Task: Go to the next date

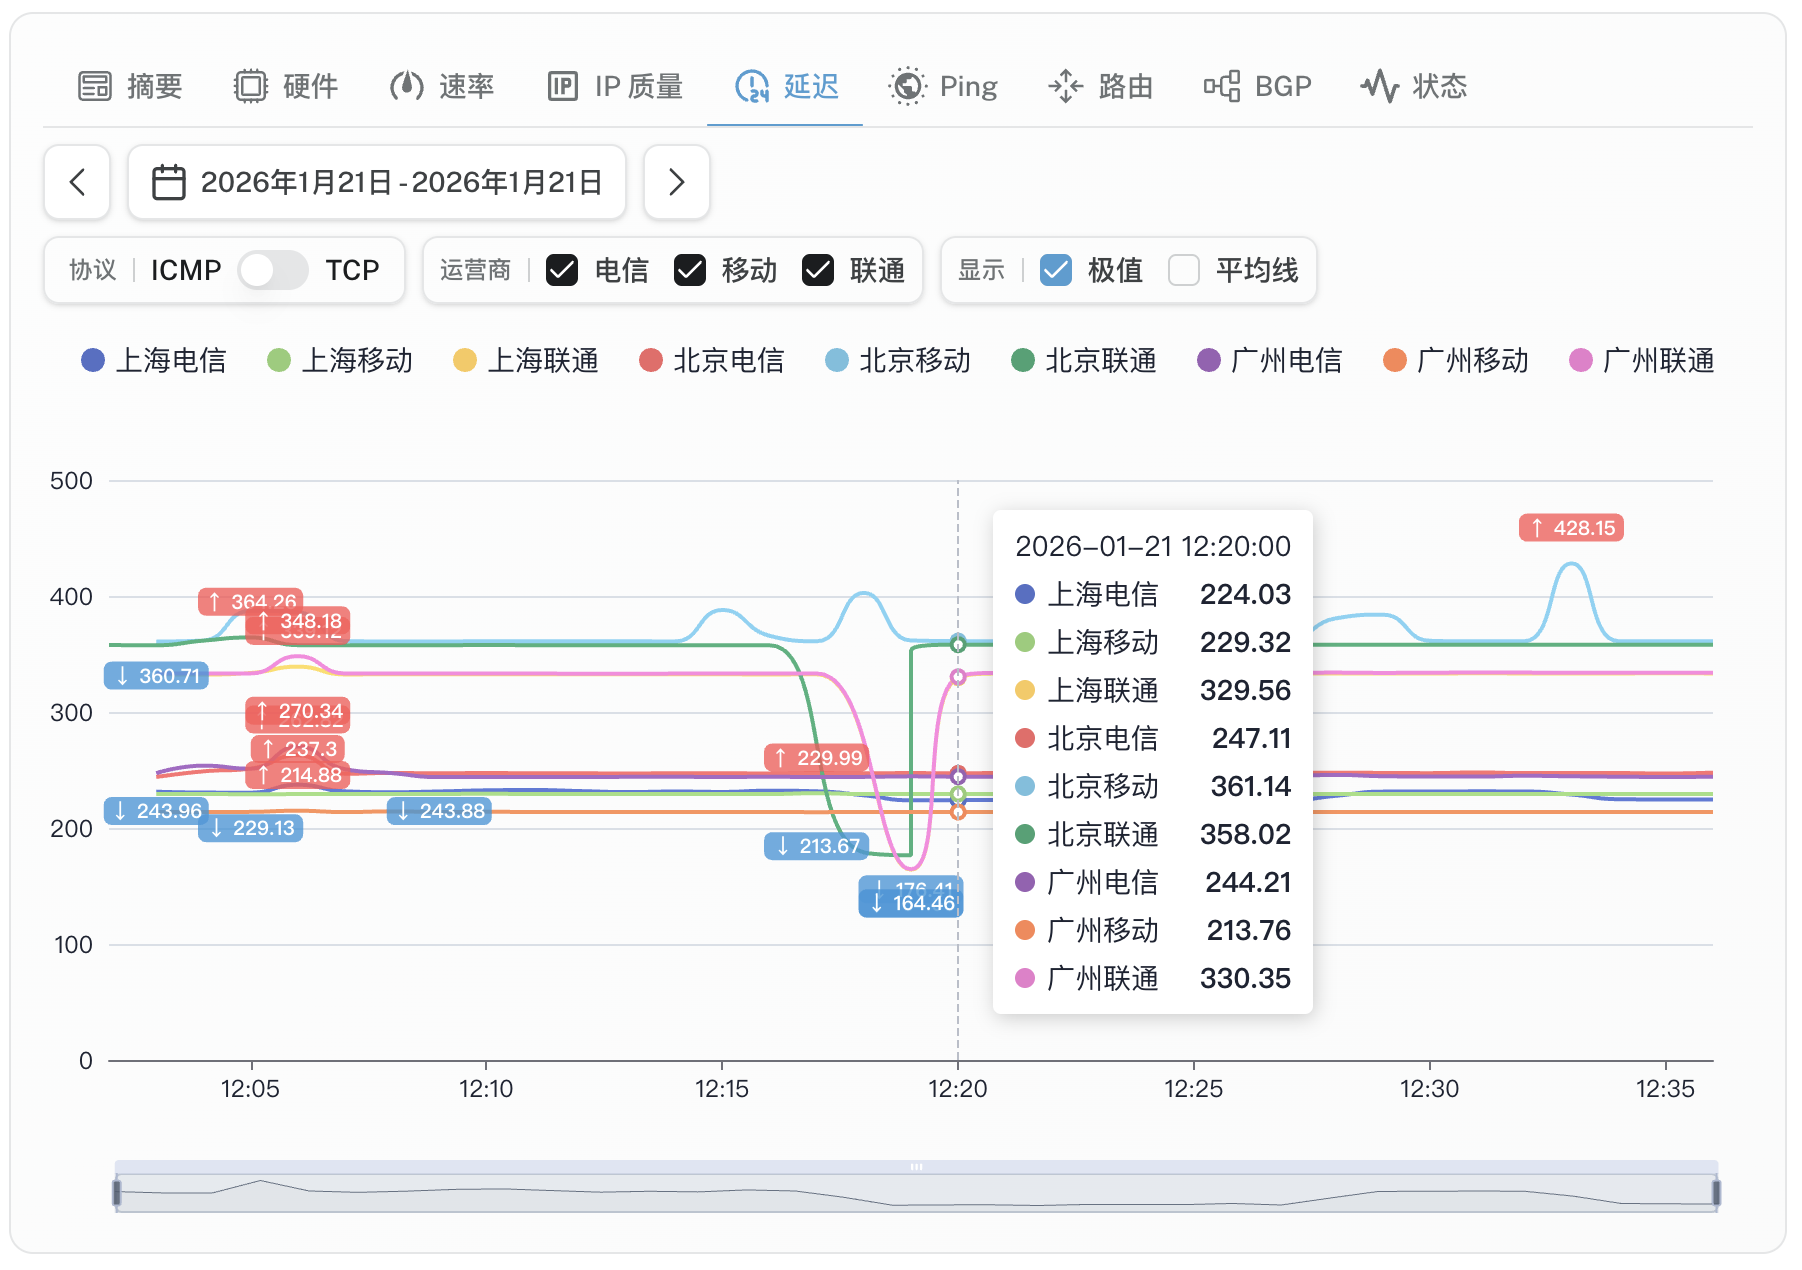Action: pos(677,182)
